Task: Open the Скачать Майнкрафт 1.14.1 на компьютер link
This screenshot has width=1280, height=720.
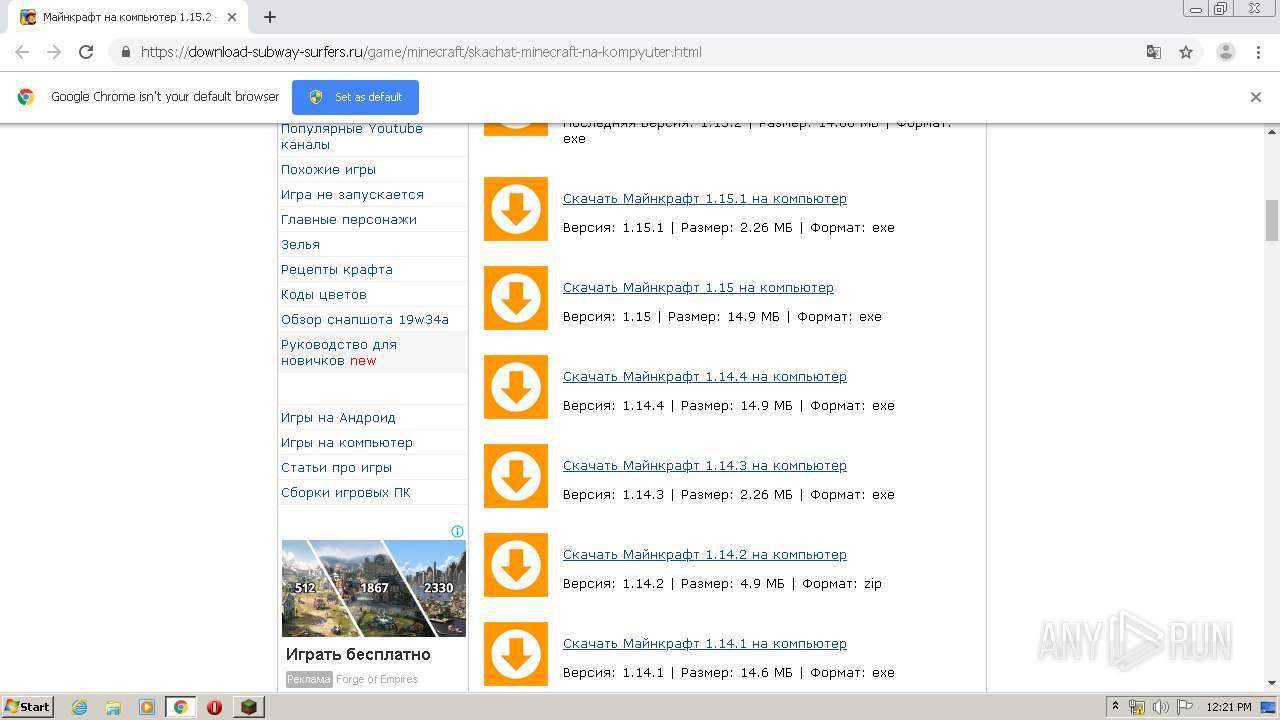Action: pos(705,644)
